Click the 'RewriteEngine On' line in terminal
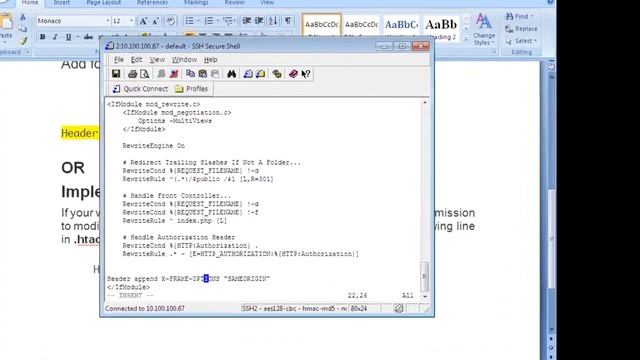Viewport: 640px width, 360px height. [153, 146]
